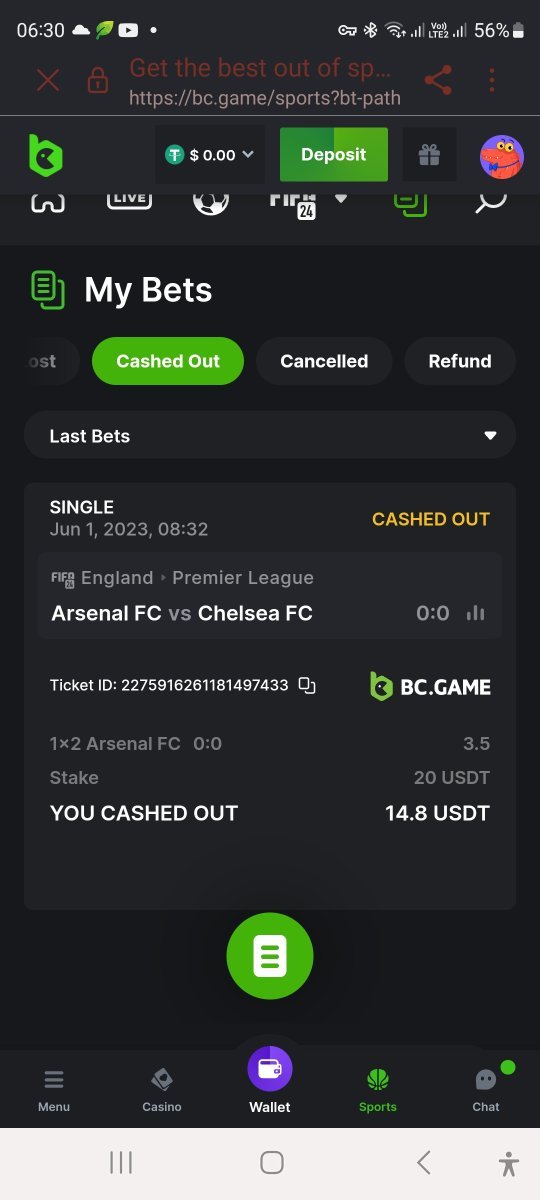540x1200 pixels.
Task: Click the green Deposit button
Action: [x=334, y=155]
